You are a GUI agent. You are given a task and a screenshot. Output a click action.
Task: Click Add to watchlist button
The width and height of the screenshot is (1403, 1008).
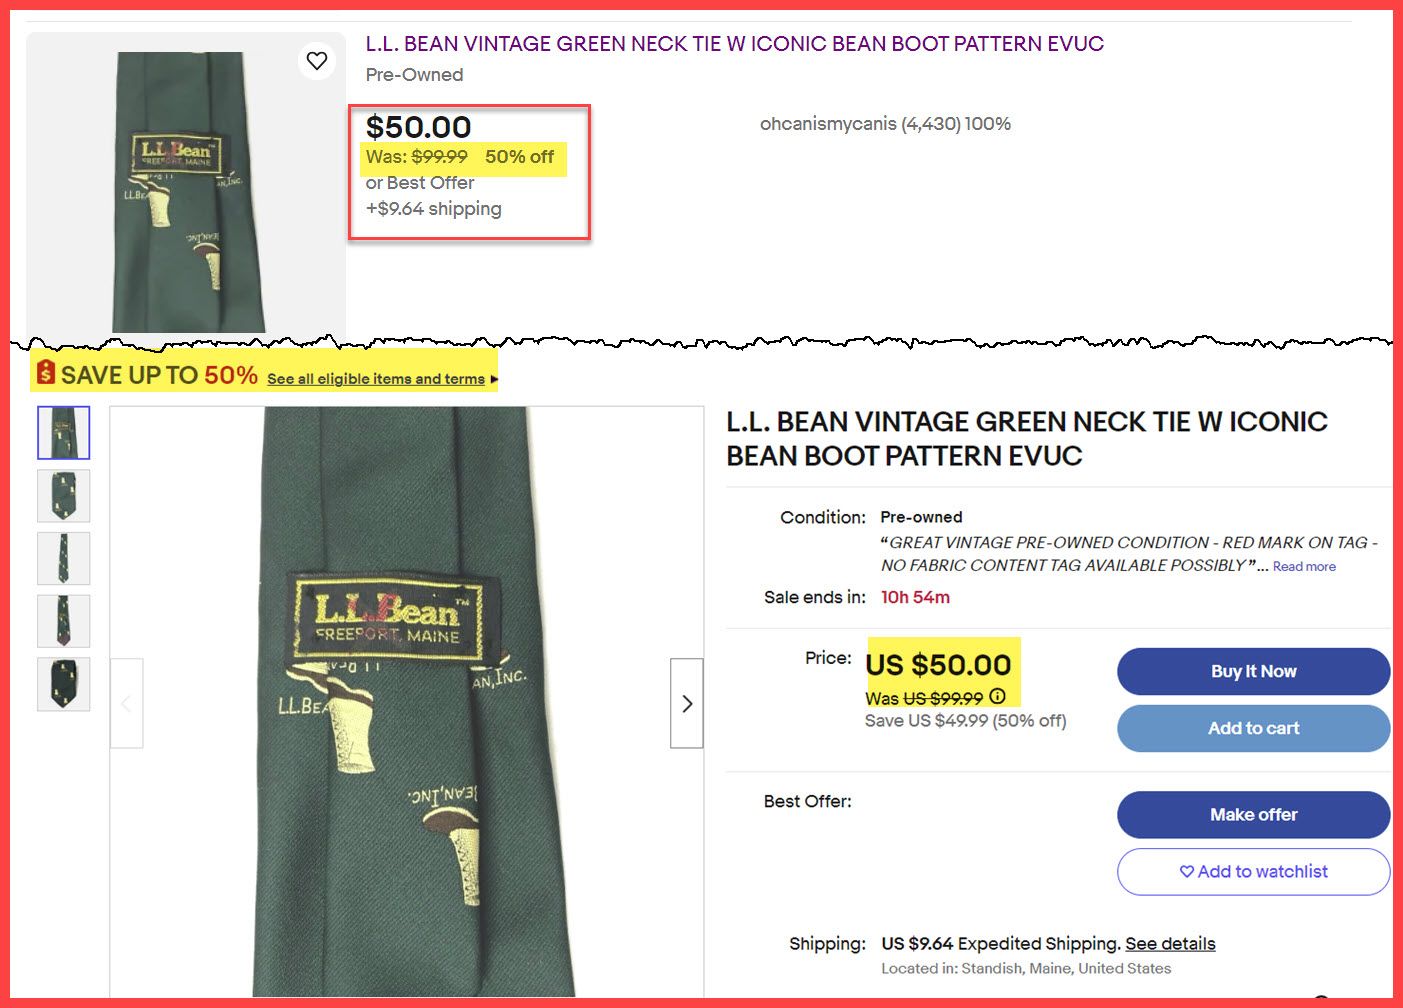click(1253, 872)
